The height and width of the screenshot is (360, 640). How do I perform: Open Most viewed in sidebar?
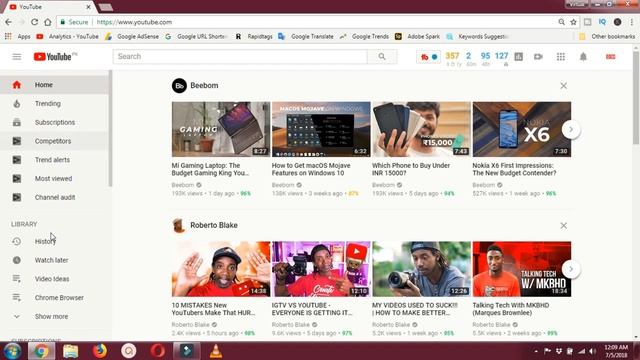pyautogui.click(x=54, y=179)
